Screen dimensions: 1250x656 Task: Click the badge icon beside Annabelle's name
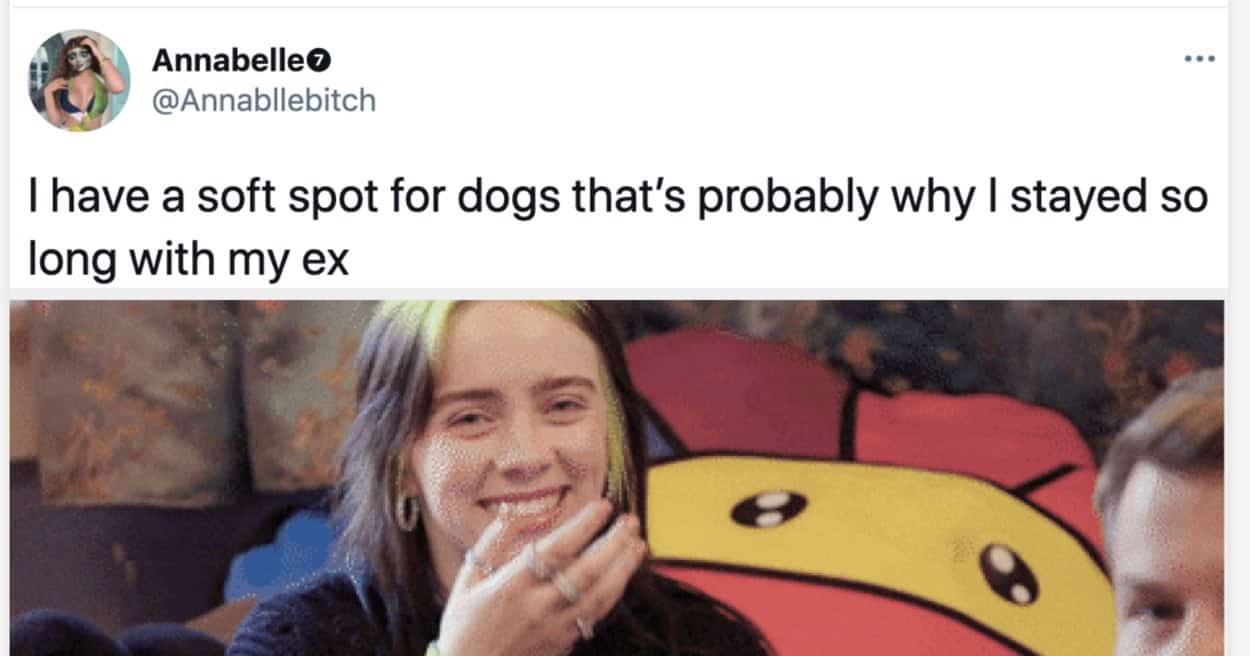(320, 61)
